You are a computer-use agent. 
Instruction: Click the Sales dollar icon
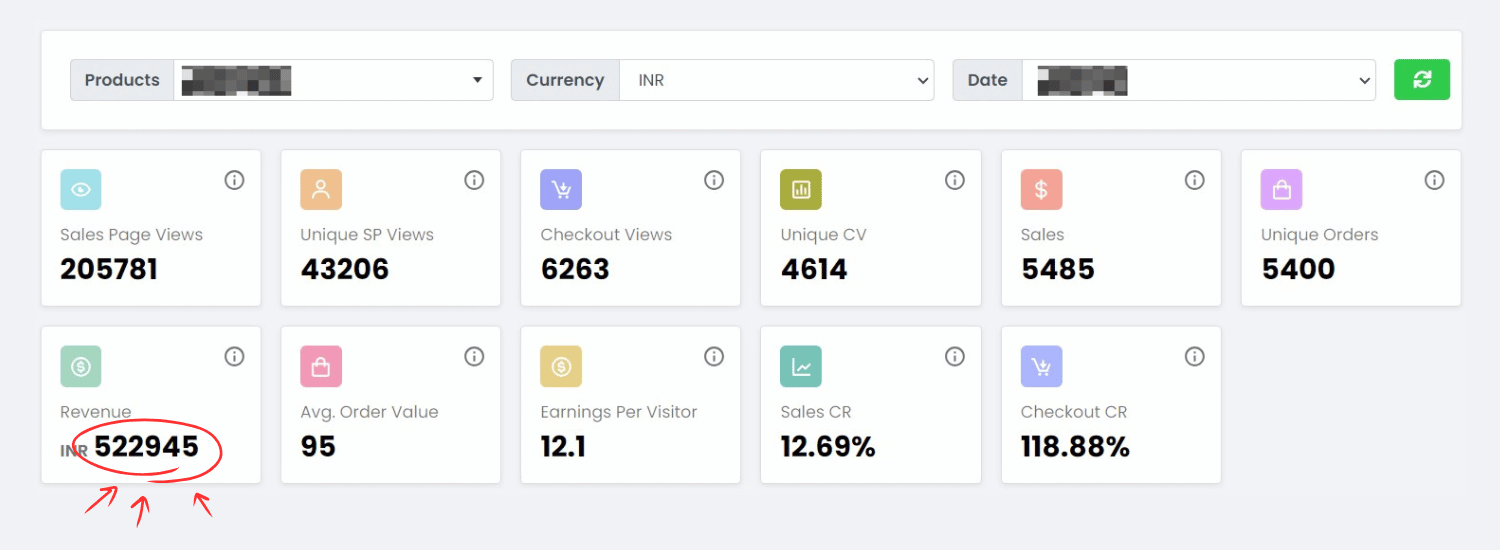pyautogui.click(x=1041, y=190)
